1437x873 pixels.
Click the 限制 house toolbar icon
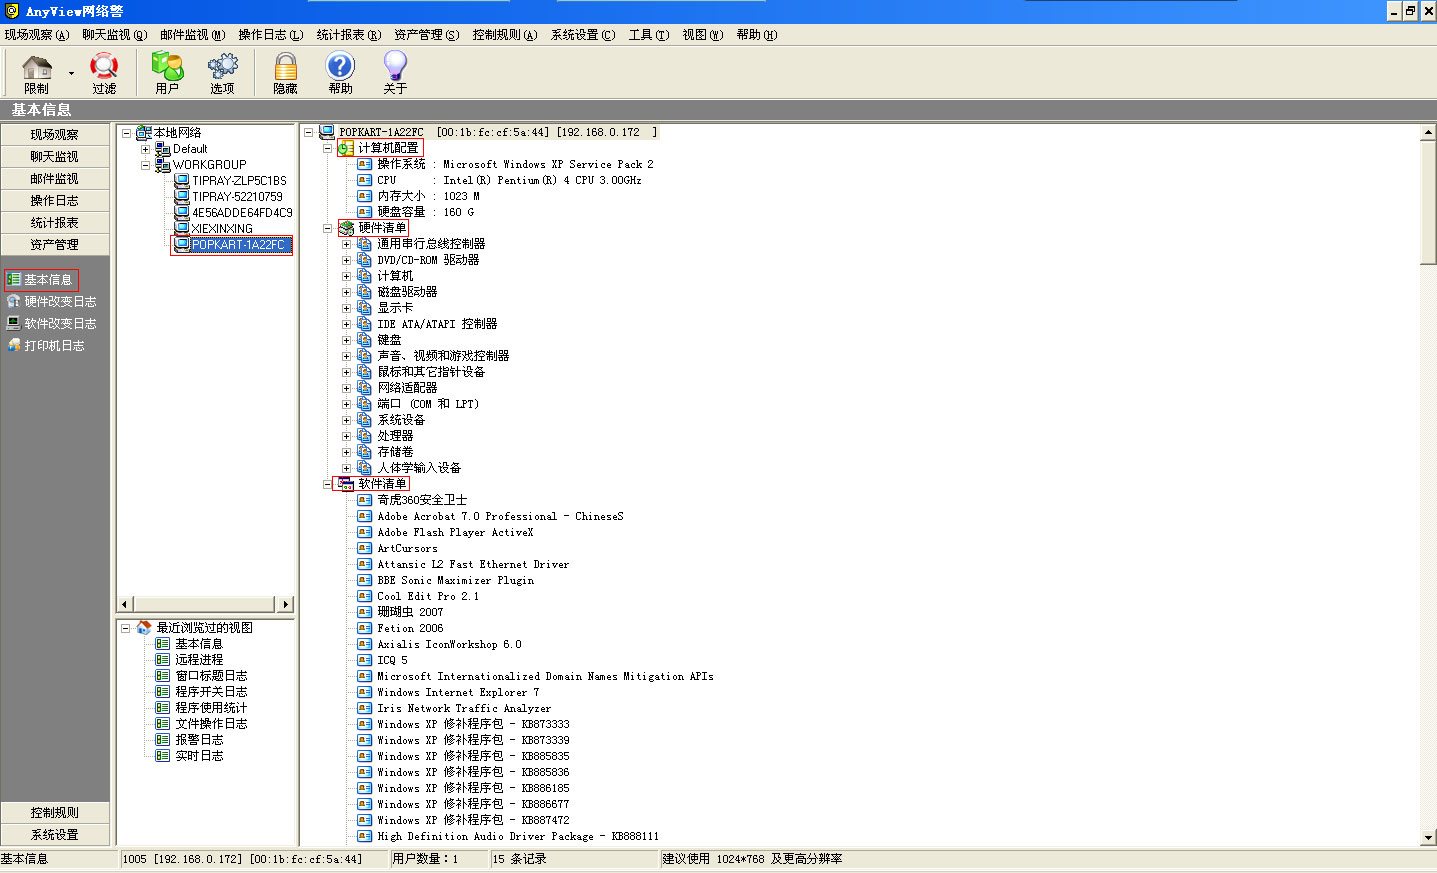[x=37, y=67]
